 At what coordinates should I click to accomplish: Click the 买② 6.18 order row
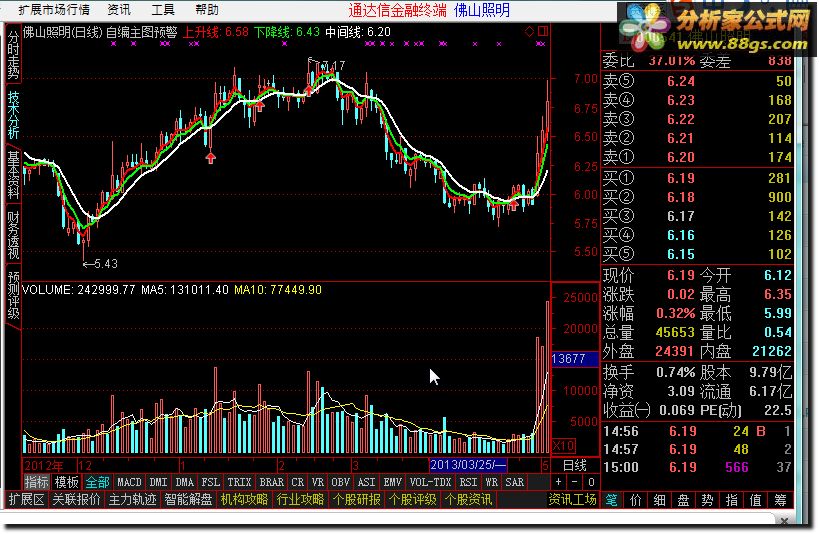[697, 197]
